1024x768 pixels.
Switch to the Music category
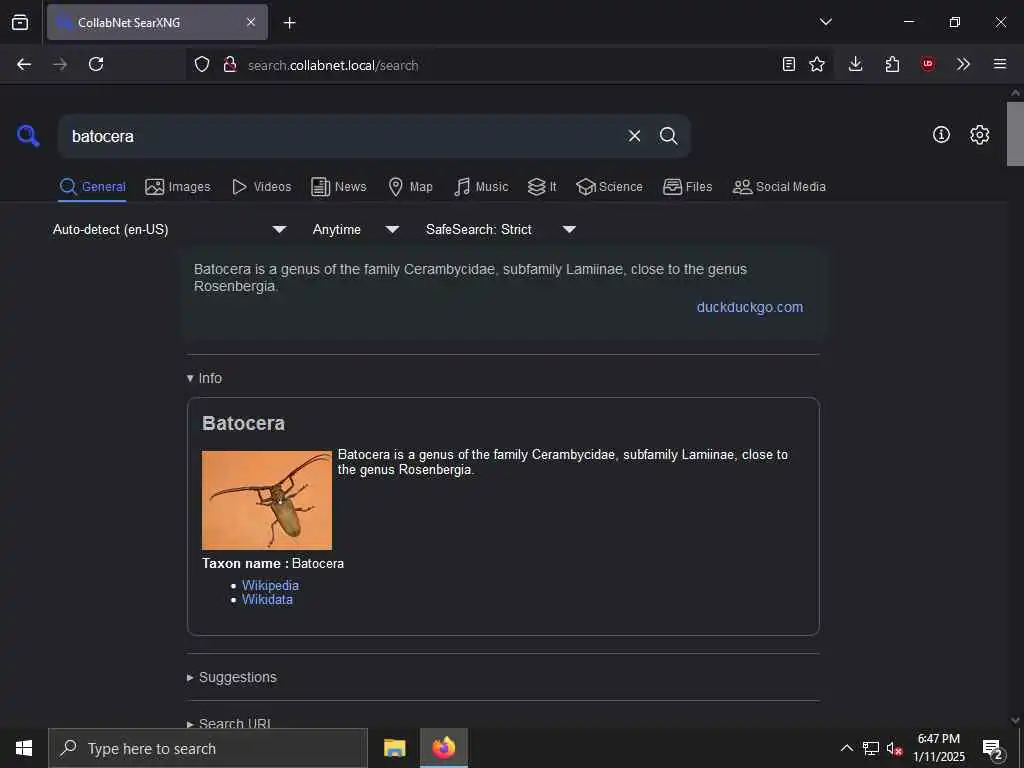pyautogui.click(x=481, y=187)
